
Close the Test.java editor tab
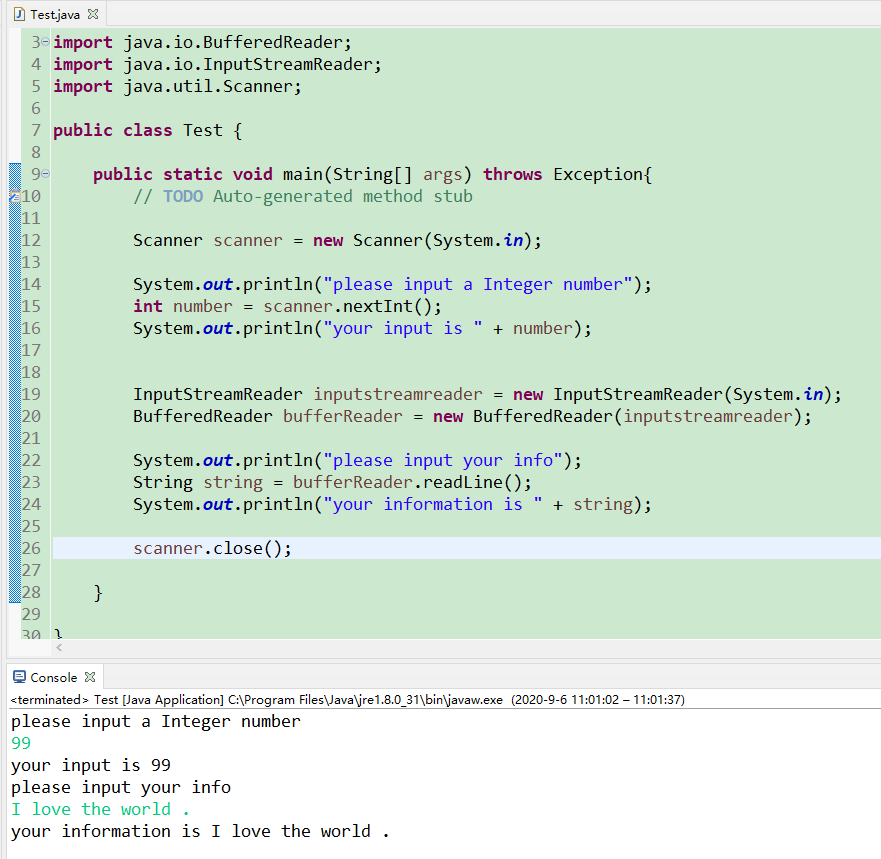91,14
